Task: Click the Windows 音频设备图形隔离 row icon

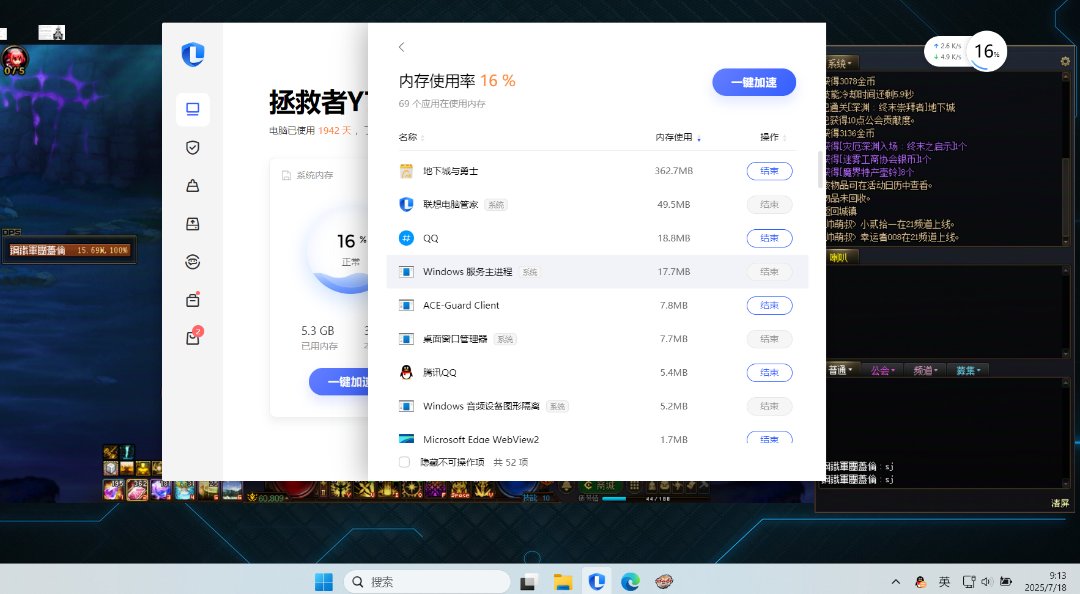Action: coord(406,407)
